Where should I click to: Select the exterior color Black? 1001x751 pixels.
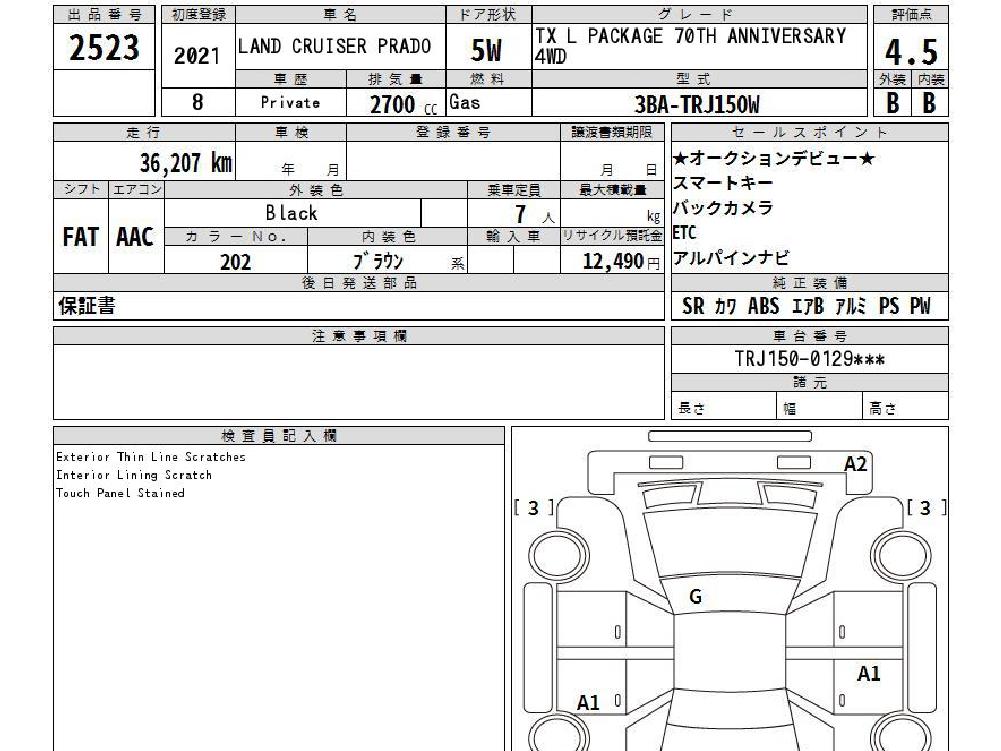click(x=291, y=213)
